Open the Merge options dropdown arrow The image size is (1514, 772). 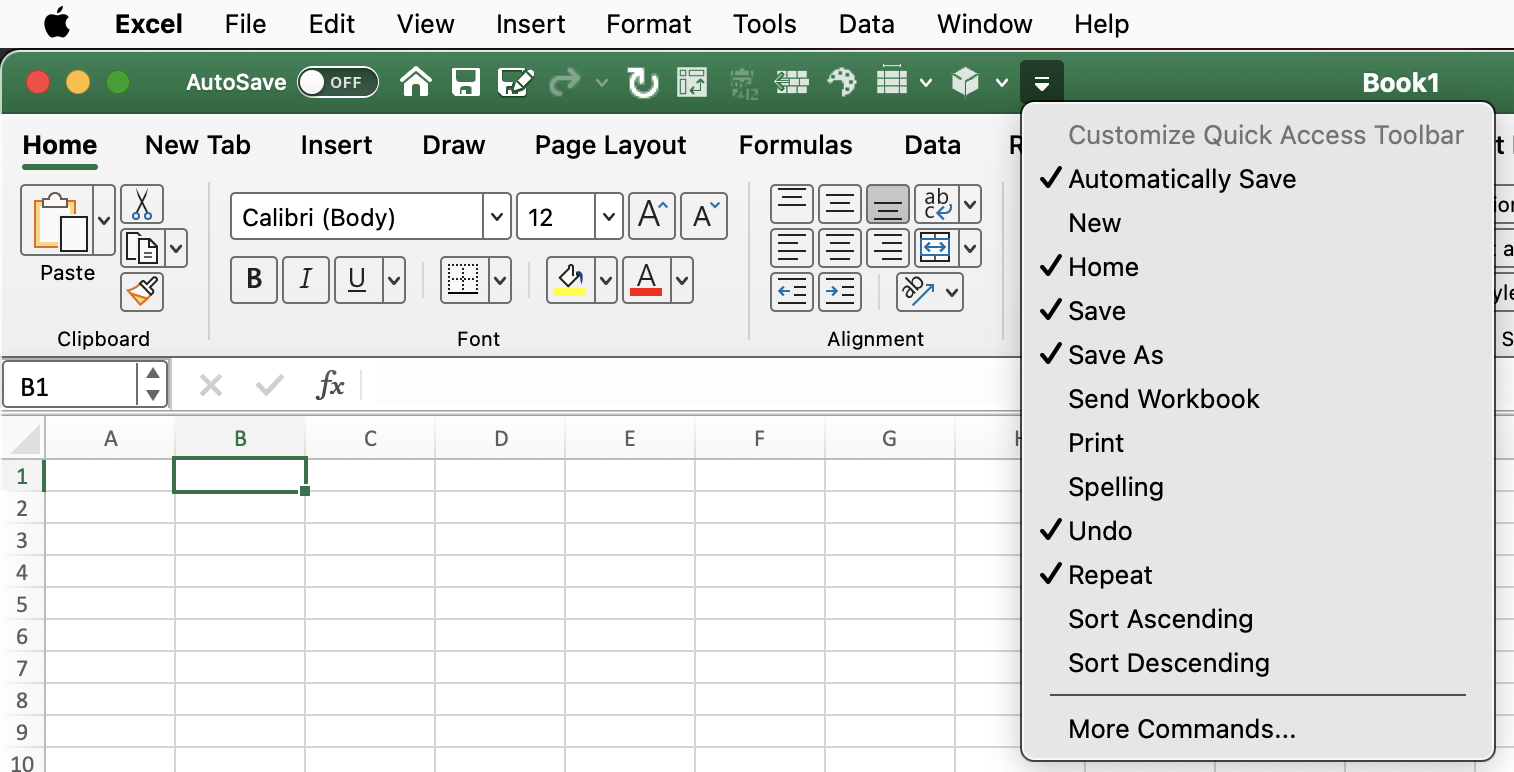(x=970, y=248)
